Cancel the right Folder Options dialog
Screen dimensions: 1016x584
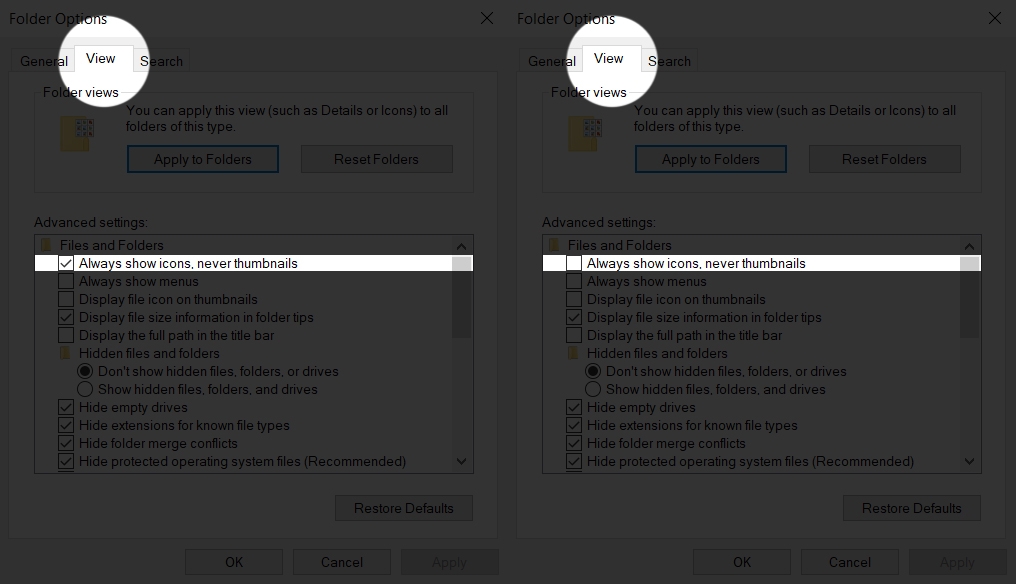[x=849, y=562]
